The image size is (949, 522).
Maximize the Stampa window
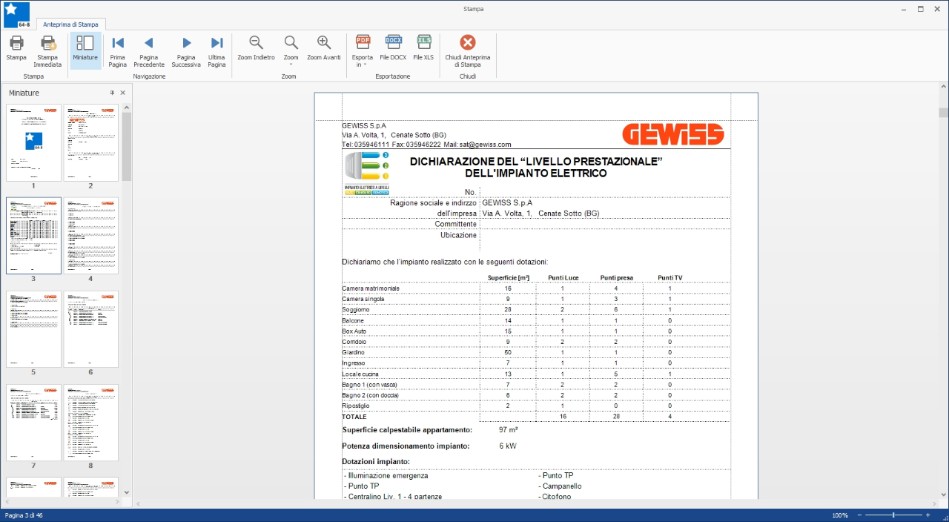[x=921, y=9]
